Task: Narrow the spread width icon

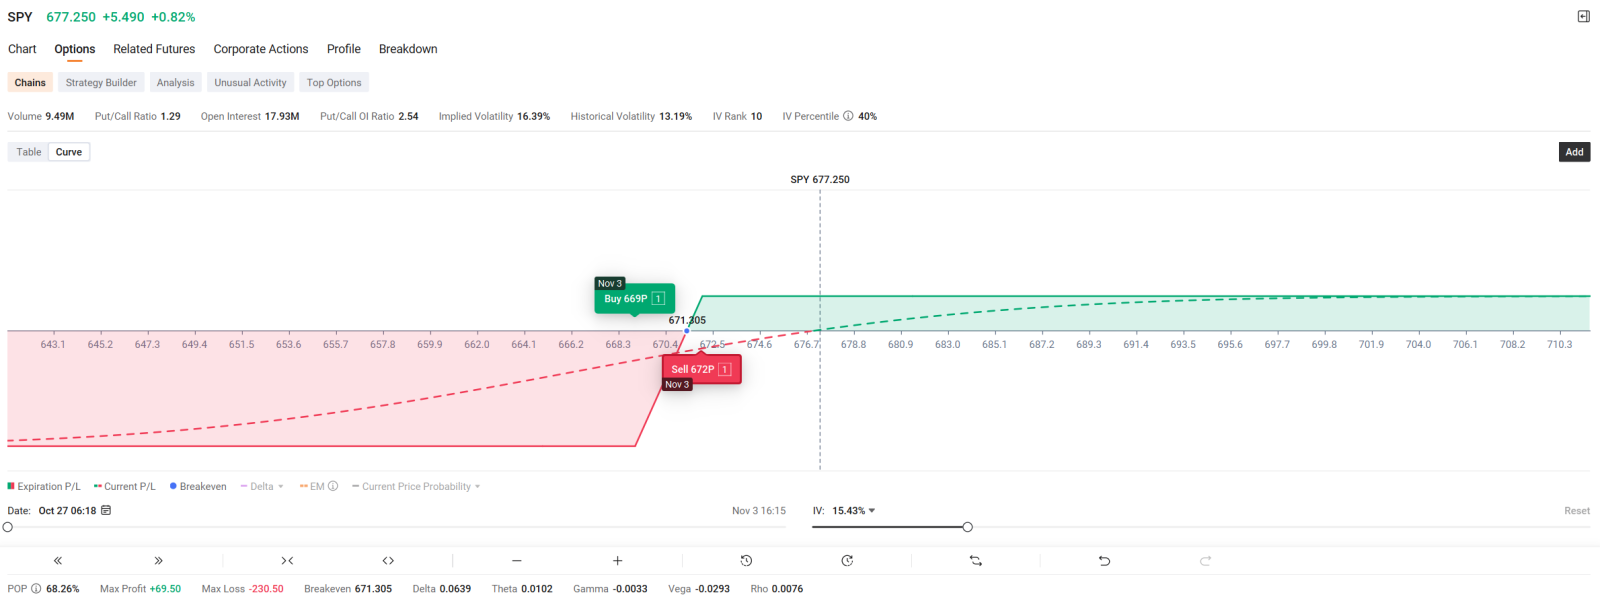Action: (287, 561)
